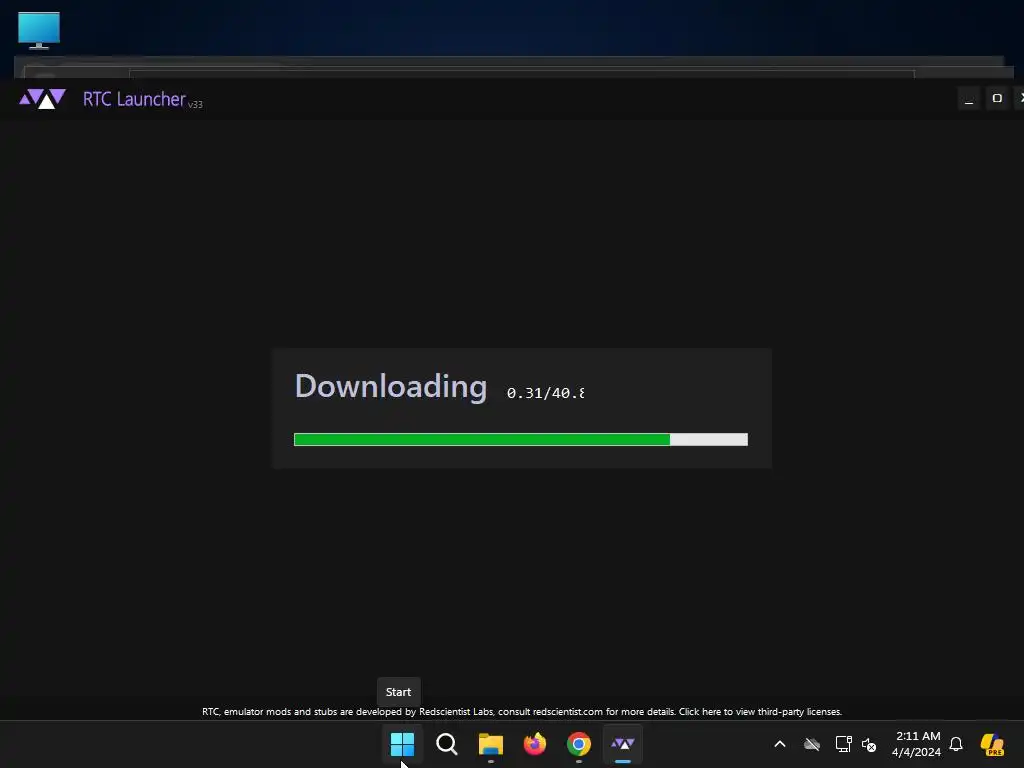Viewport: 1024px width, 768px height.
Task: Click the Downloading progress bar
Action: [520, 440]
